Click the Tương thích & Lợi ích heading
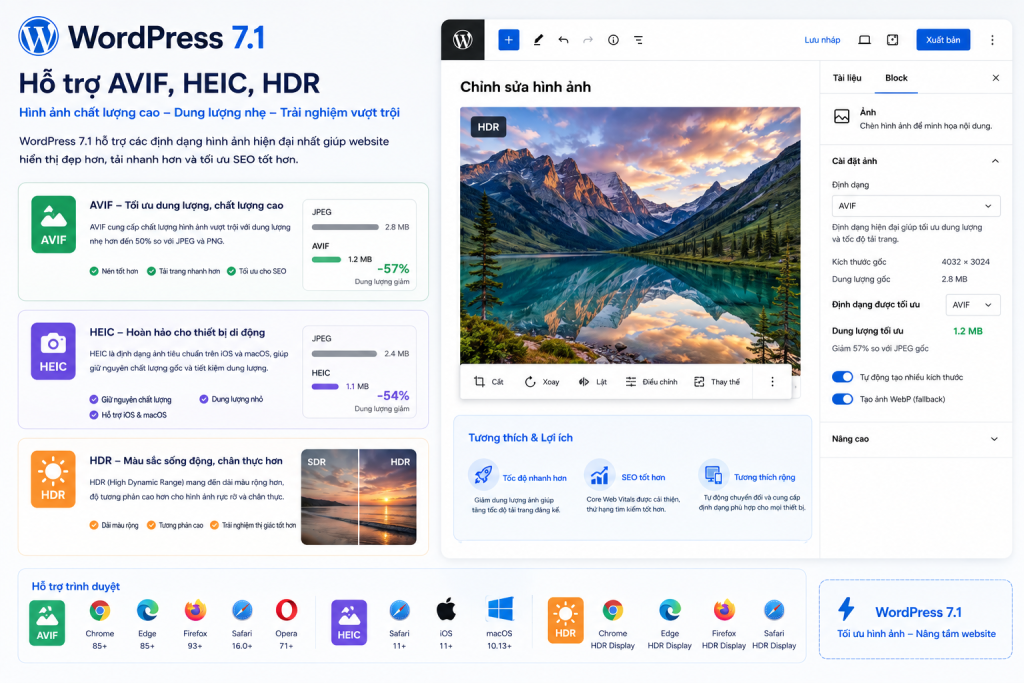Viewport: 1024px width, 683px height. point(520,437)
